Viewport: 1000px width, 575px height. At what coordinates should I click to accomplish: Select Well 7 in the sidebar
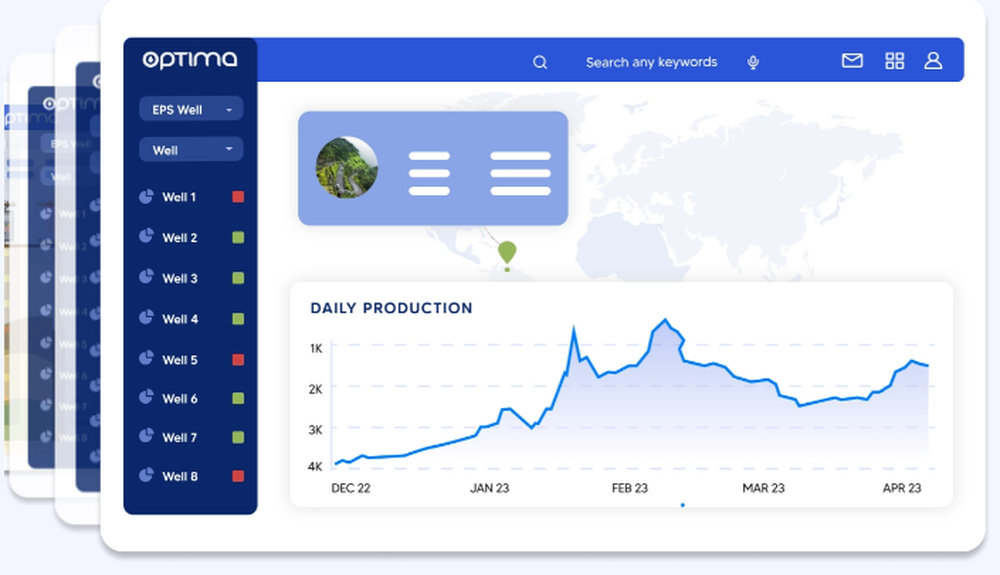[x=180, y=438]
